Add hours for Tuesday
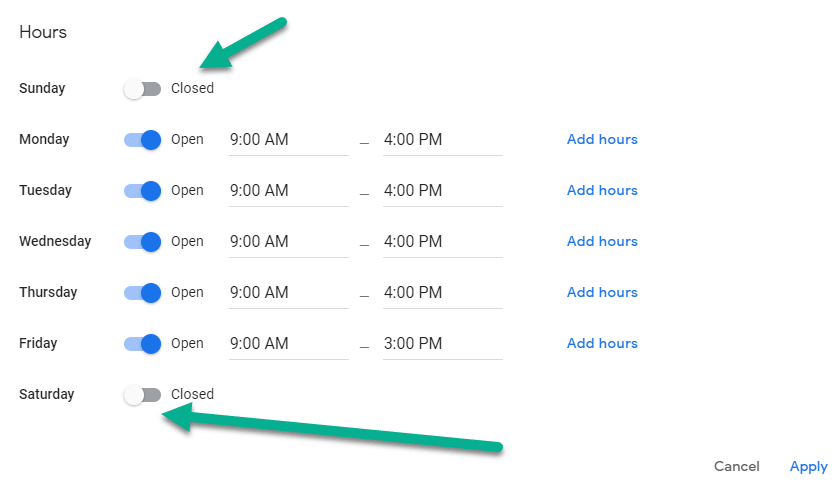Screen dimensions: 839x490 (602, 191)
